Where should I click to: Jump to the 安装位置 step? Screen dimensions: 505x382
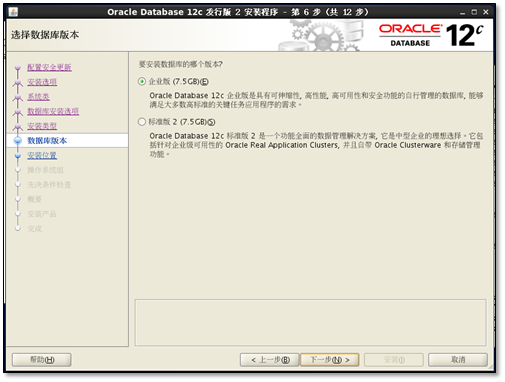coord(42,155)
